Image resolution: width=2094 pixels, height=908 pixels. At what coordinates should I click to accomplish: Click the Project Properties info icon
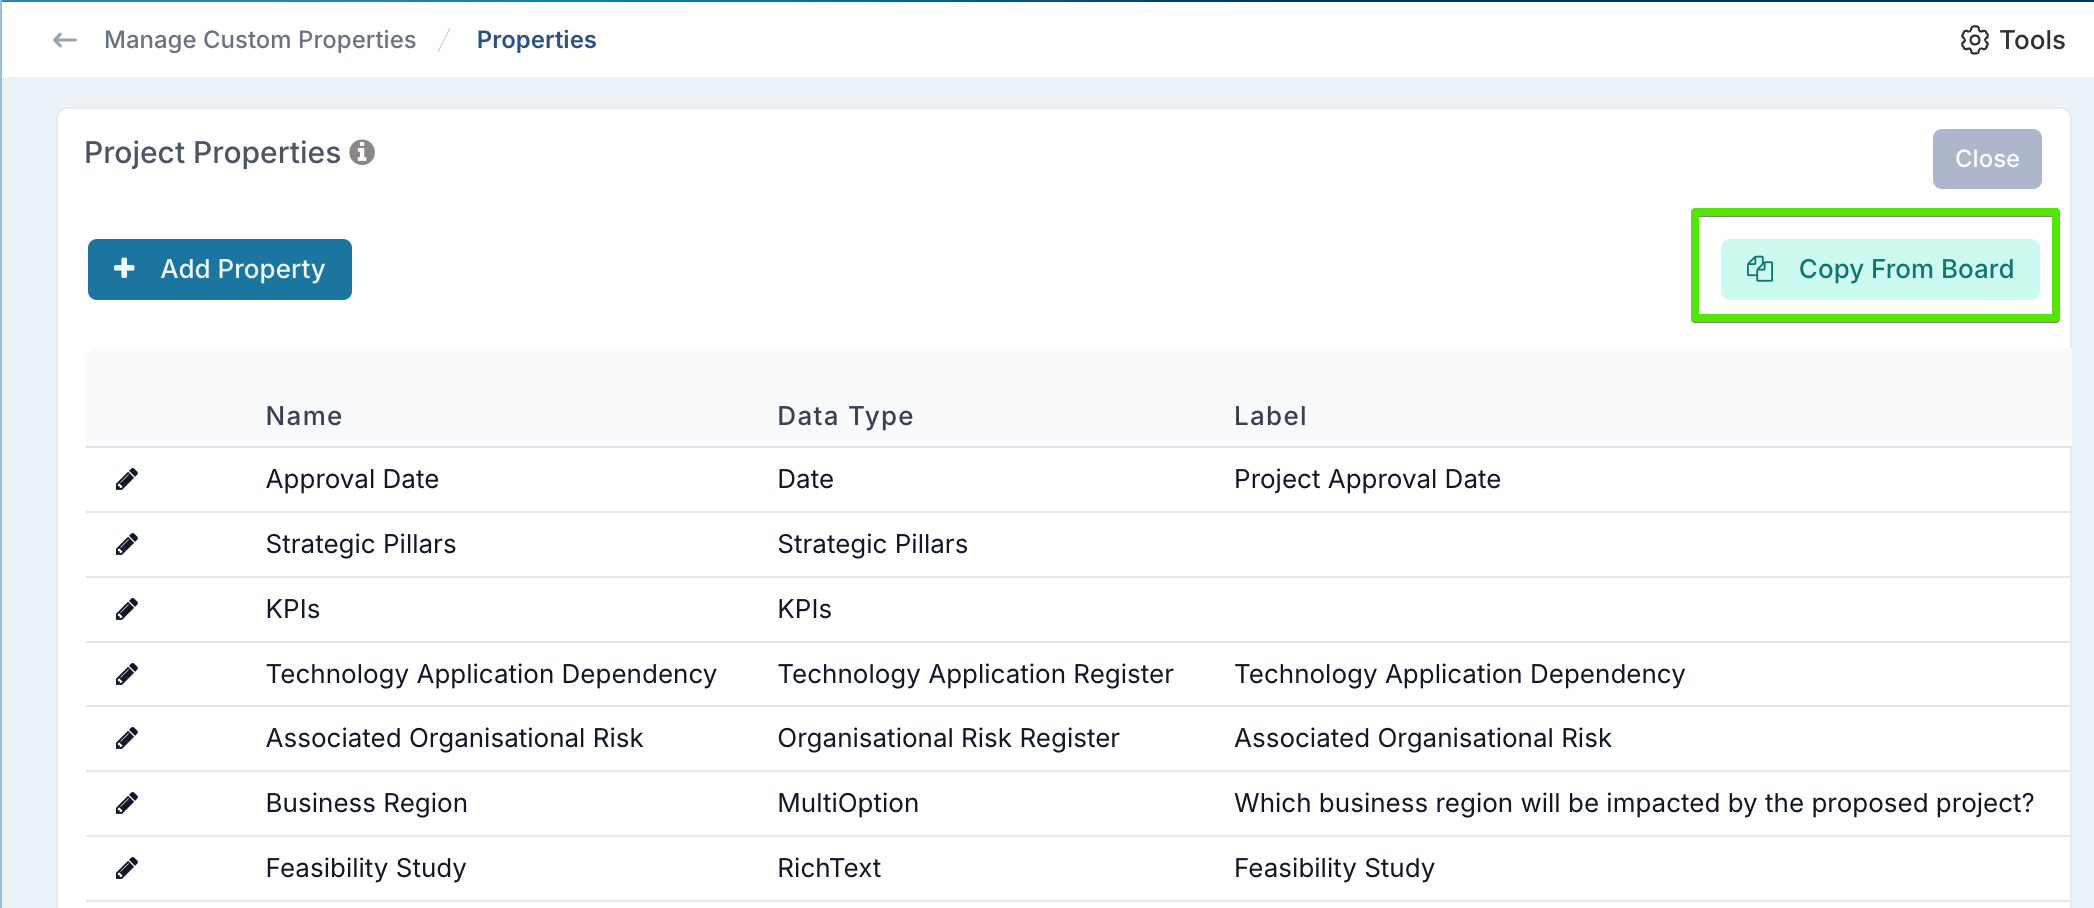tap(362, 153)
